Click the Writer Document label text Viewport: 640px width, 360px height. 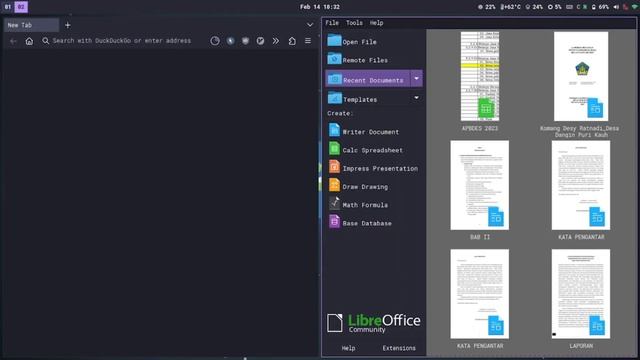coord(371,132)
